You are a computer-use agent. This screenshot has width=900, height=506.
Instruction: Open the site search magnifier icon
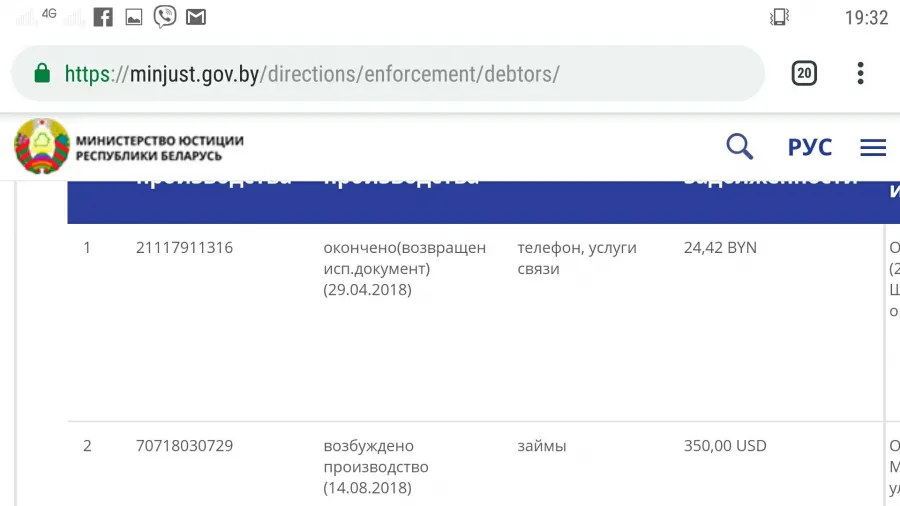[739, 147]
